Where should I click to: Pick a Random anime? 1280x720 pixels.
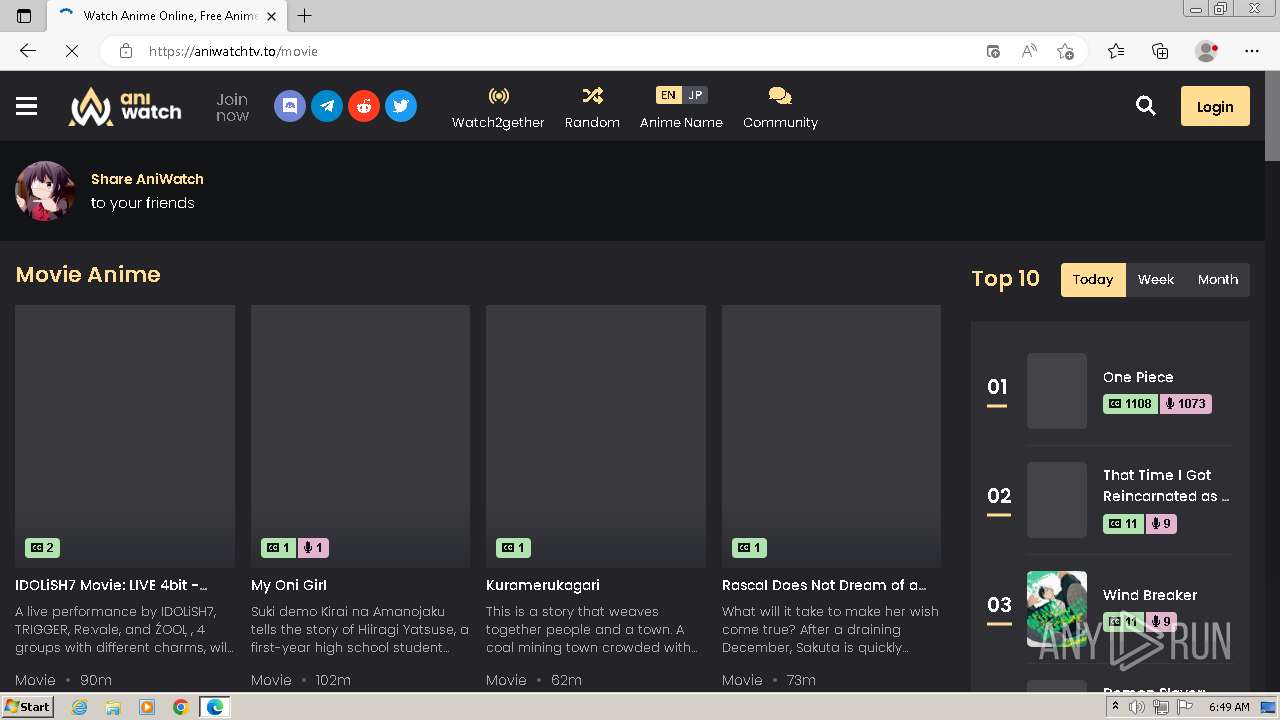[x=592, y=108]
